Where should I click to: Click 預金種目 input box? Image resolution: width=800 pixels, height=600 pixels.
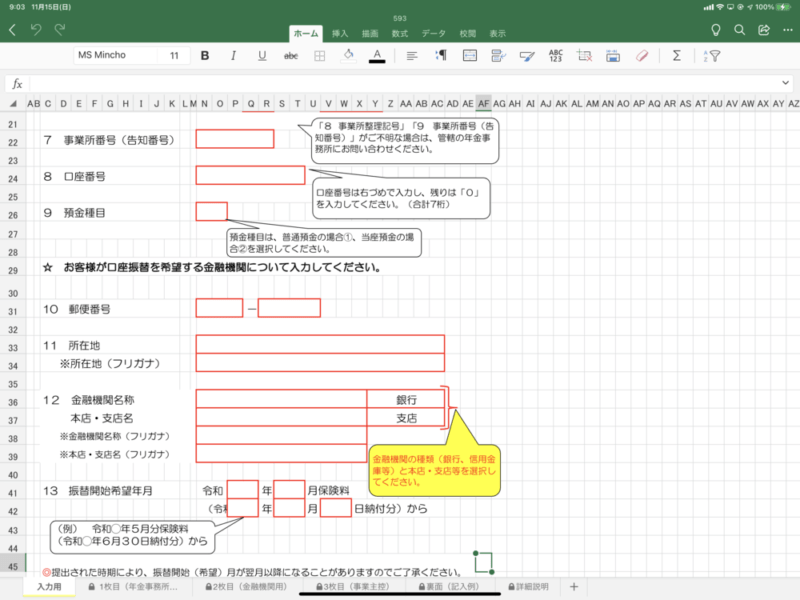click(211, 211)
